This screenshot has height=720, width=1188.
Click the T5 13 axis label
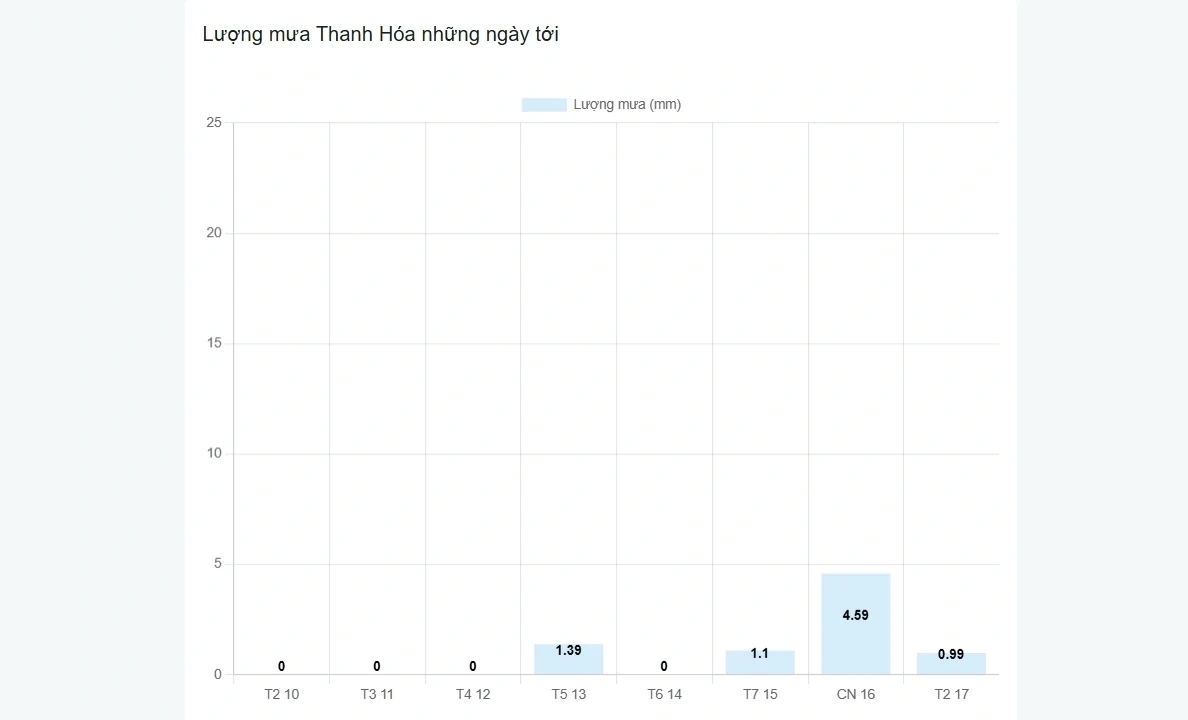568,694
